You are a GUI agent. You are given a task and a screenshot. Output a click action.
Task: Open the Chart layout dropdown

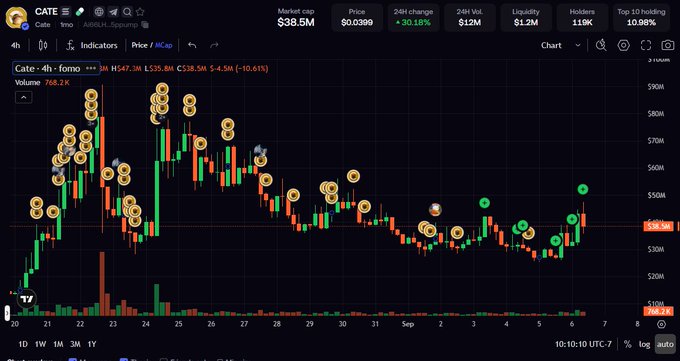tap(560, 45)
